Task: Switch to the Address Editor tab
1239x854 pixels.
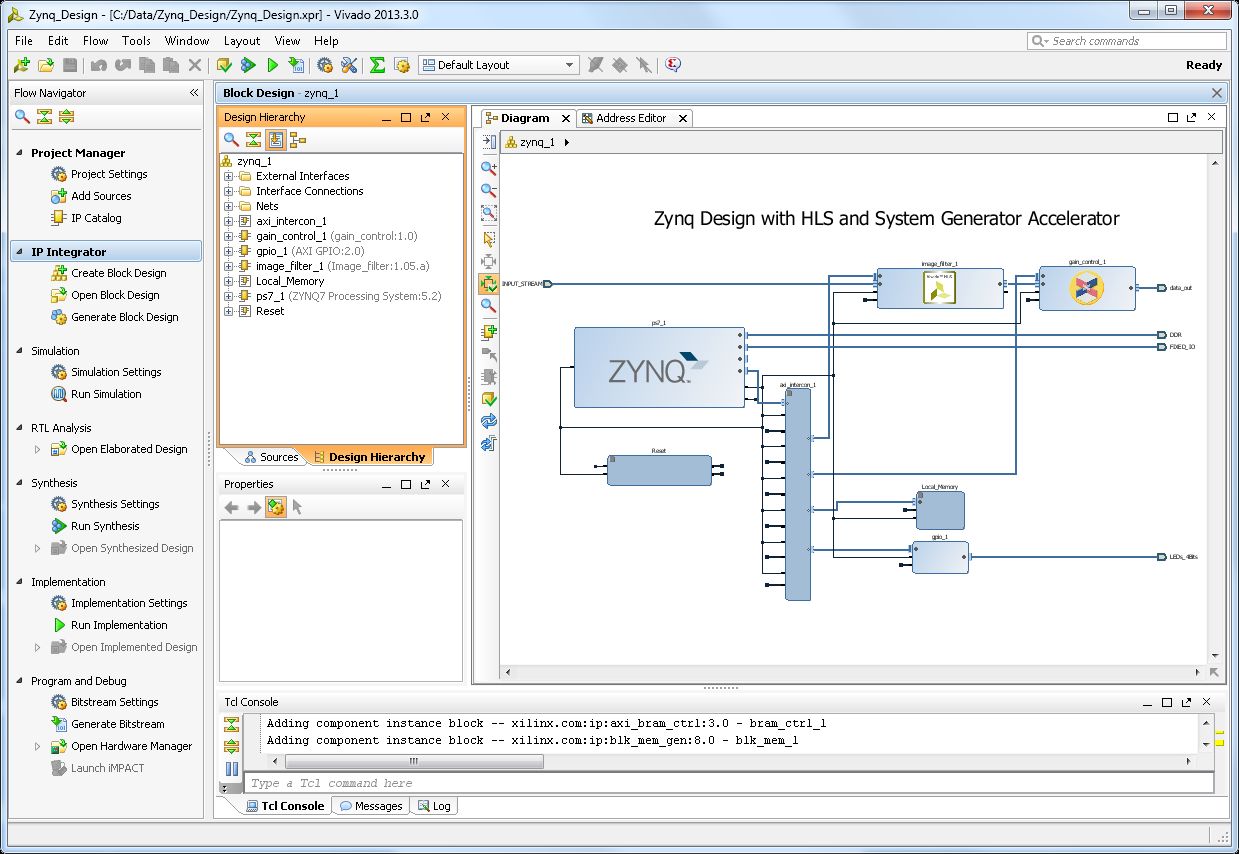Action: 630,118
